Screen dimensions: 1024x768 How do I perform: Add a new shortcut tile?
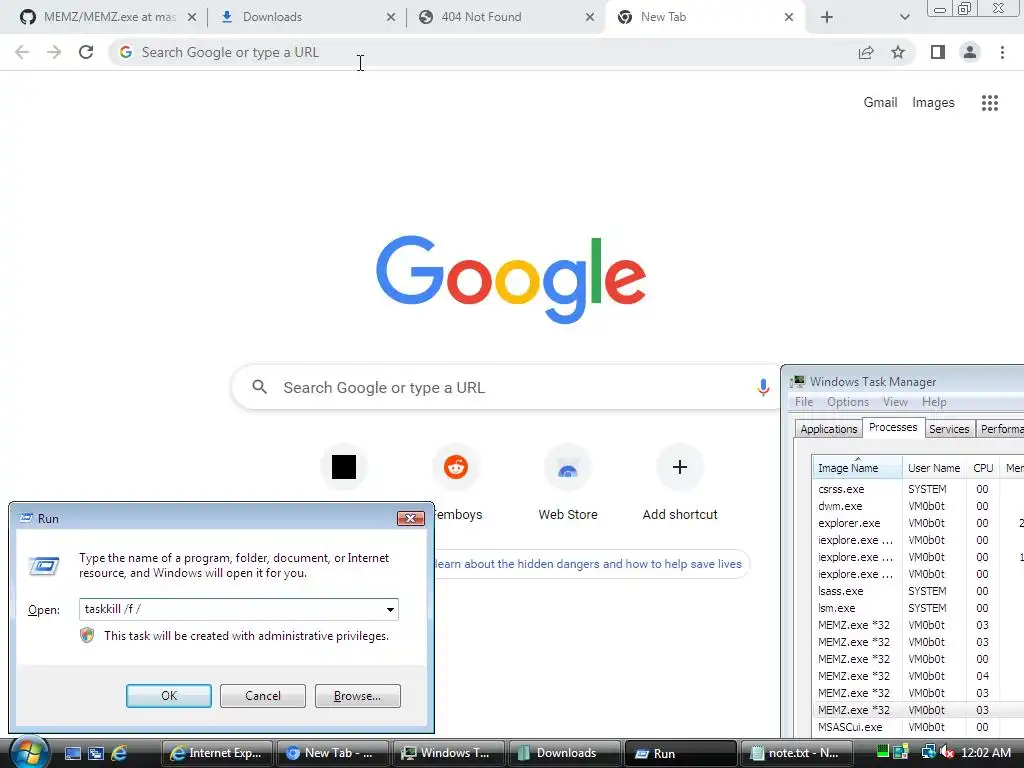coord(680,466)
